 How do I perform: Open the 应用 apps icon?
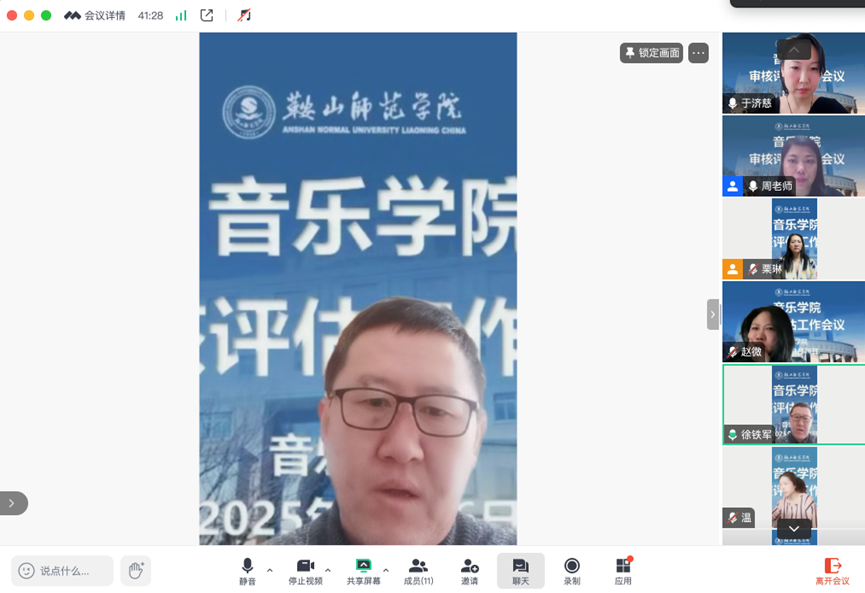coord(623,571)
